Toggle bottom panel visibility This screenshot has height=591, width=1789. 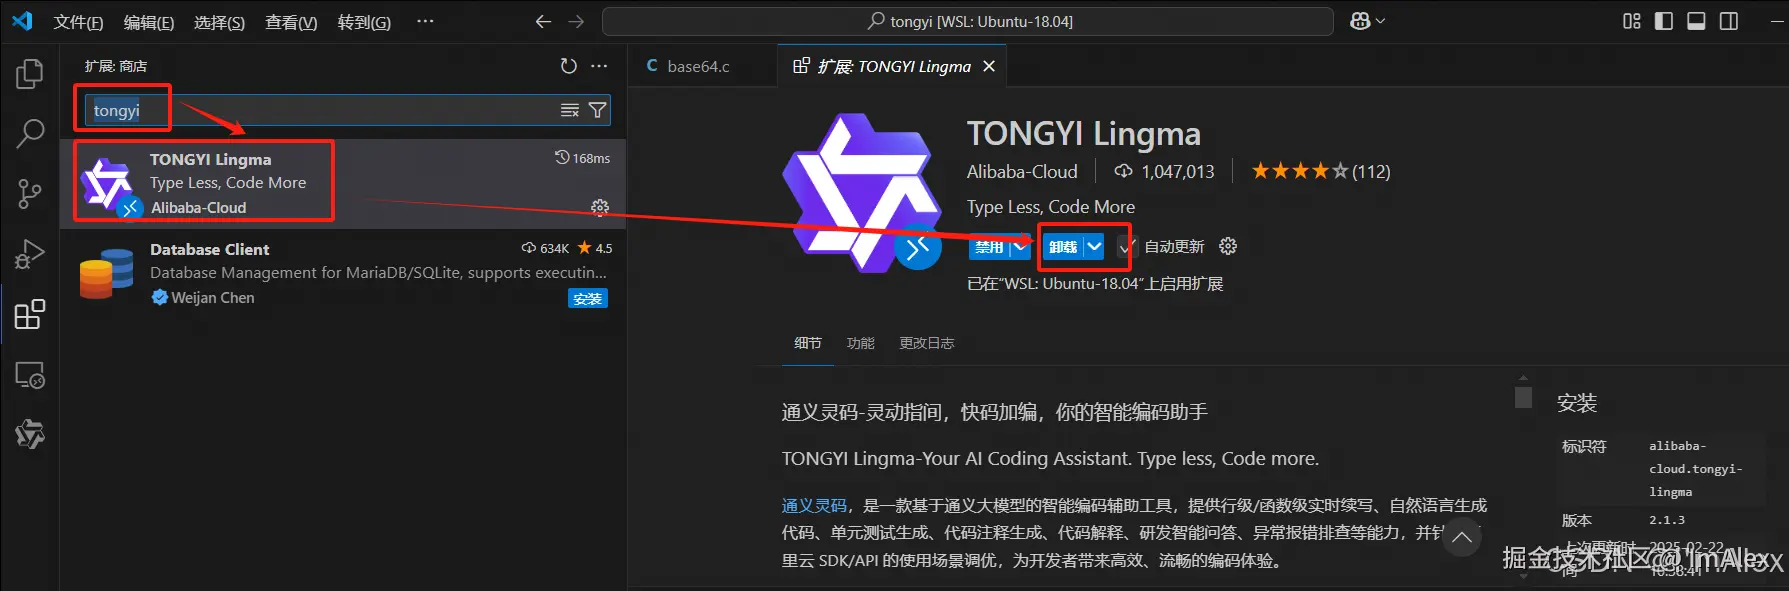coord(1696,21)
